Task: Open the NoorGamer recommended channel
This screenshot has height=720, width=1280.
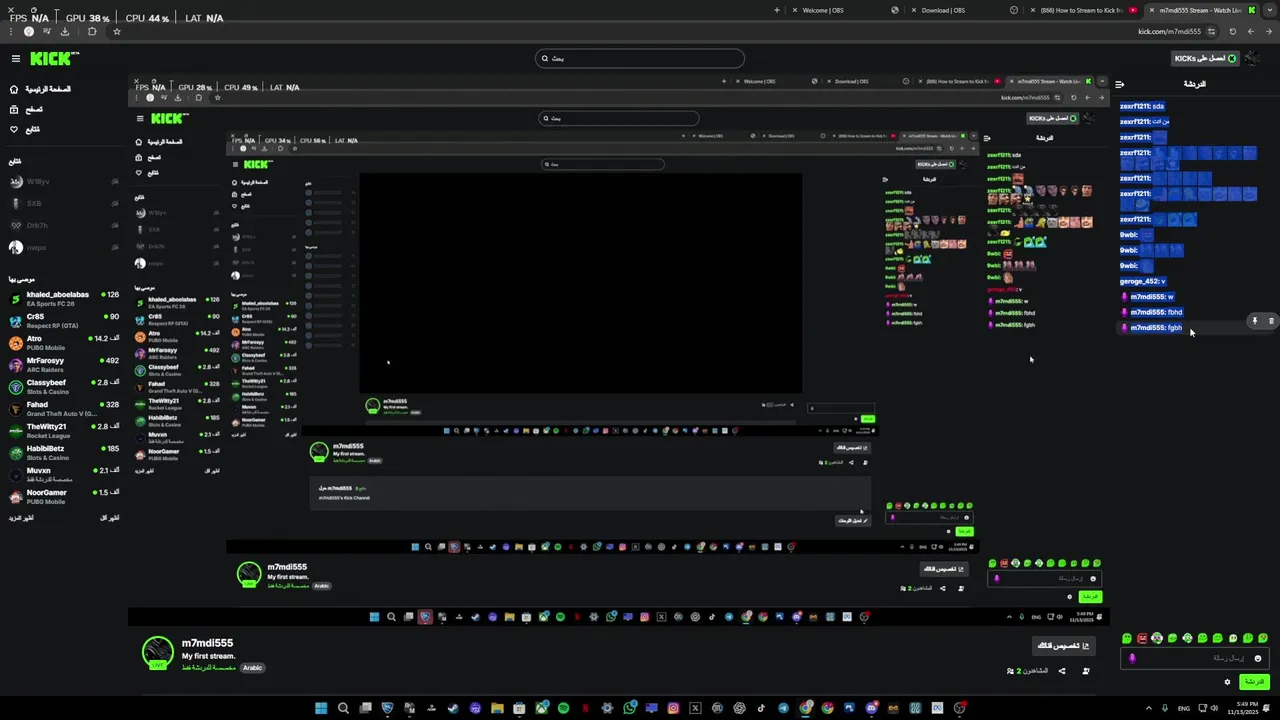Action: click(64, 497)
